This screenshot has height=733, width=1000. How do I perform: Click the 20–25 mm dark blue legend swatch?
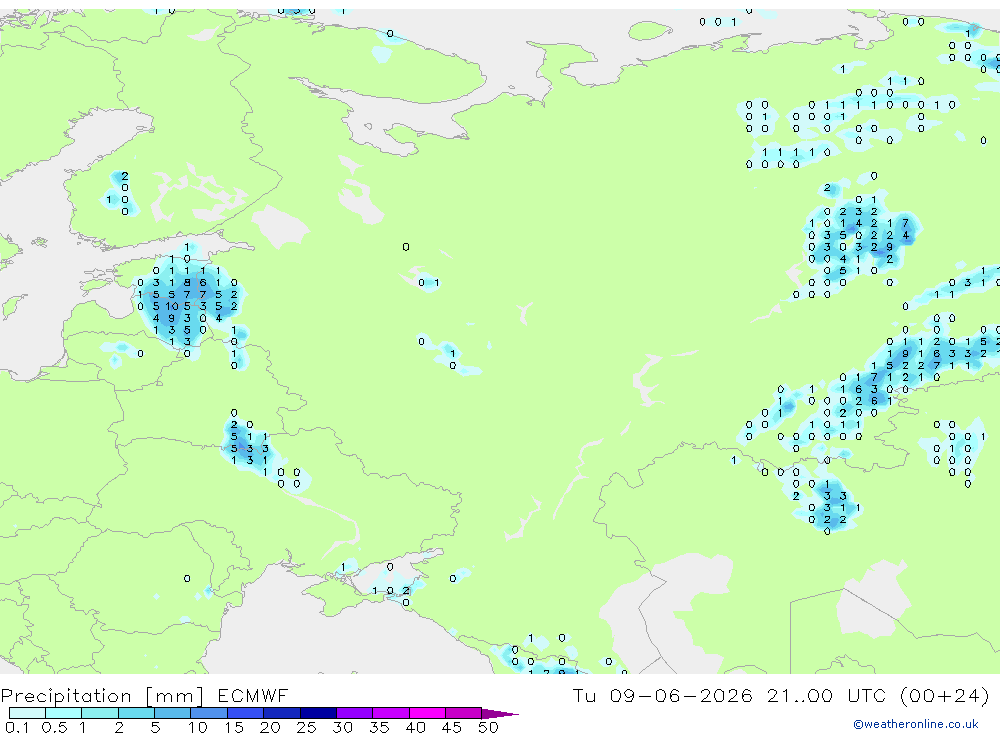[x=282, y=713]
